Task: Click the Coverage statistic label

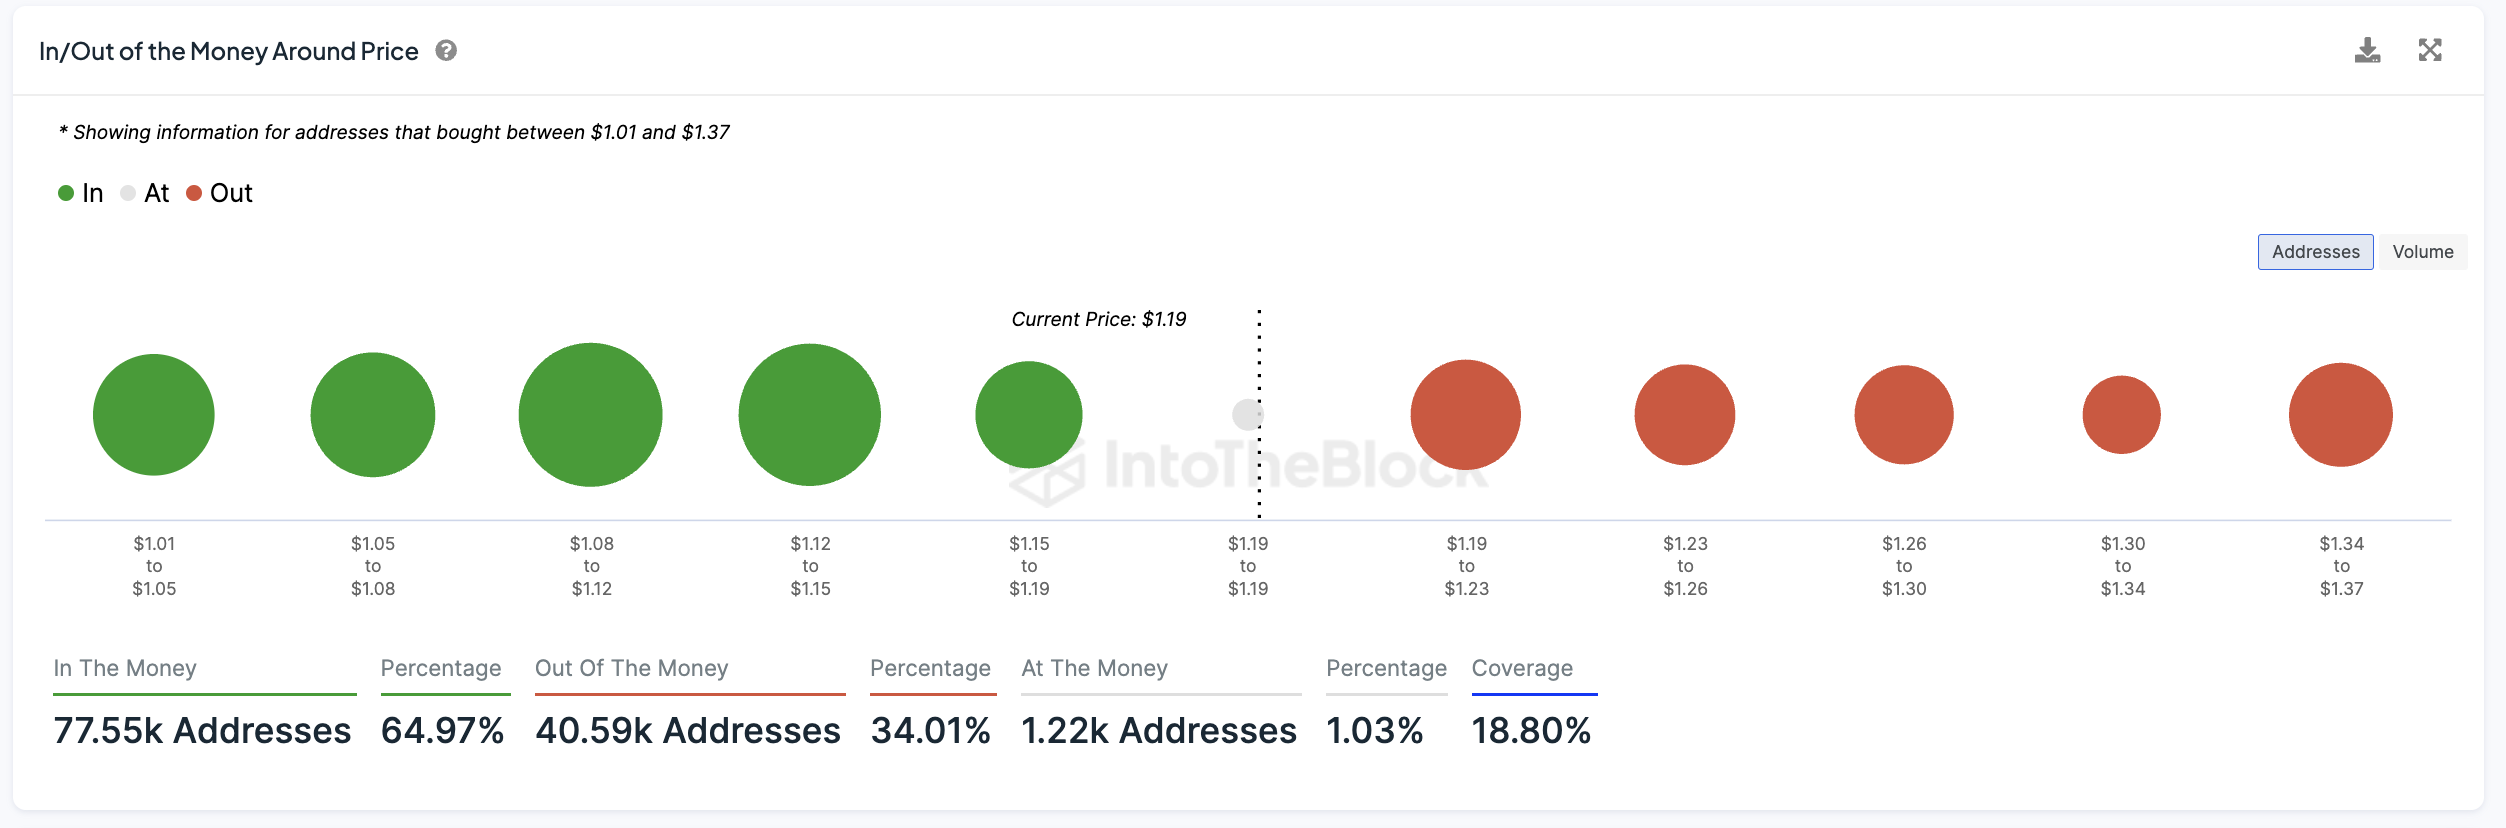Action: [x=1522, y=668]
